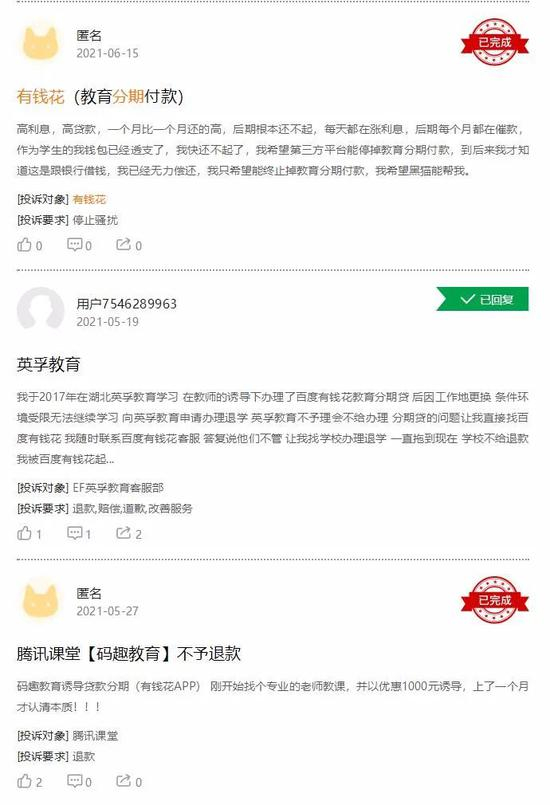Like the 有钱花 教育分期付款 complaint

29,245
